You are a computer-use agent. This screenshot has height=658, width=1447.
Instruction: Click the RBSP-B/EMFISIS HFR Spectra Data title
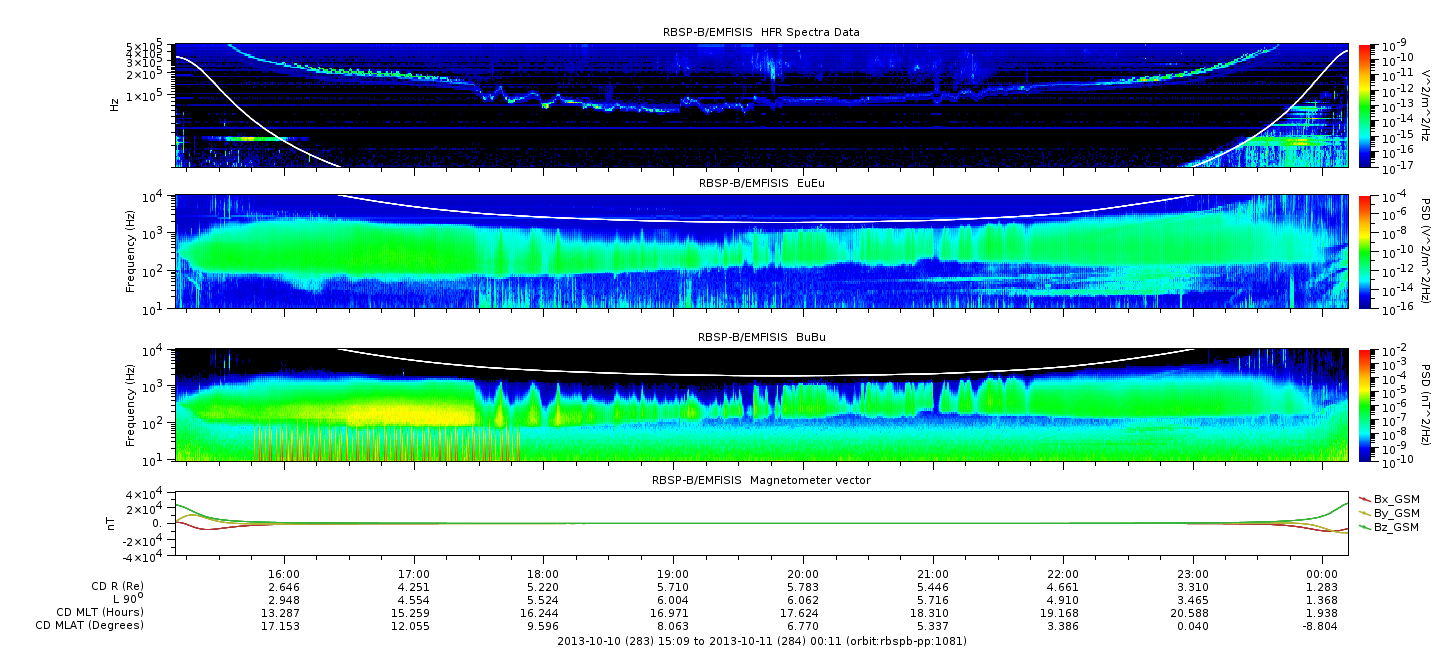click(761, 32)
